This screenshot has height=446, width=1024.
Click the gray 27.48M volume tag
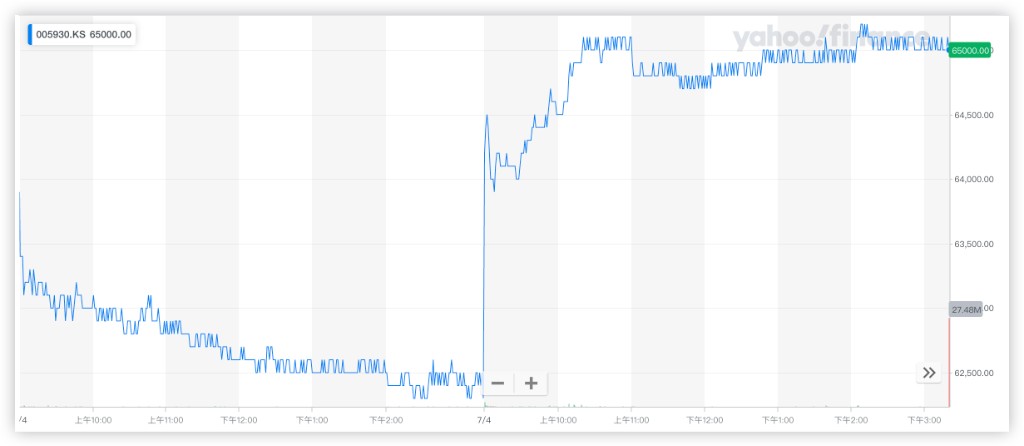pyautogui.click(x=966, y=309)
